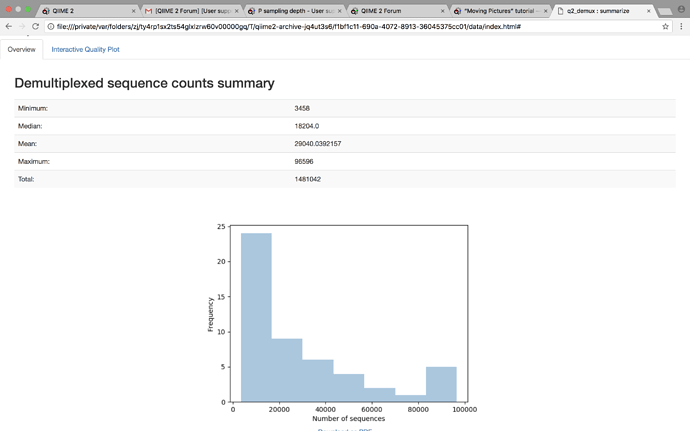Bookmark this page with the star icon
This screenshot has height=431, width=690.
(665, 26)
